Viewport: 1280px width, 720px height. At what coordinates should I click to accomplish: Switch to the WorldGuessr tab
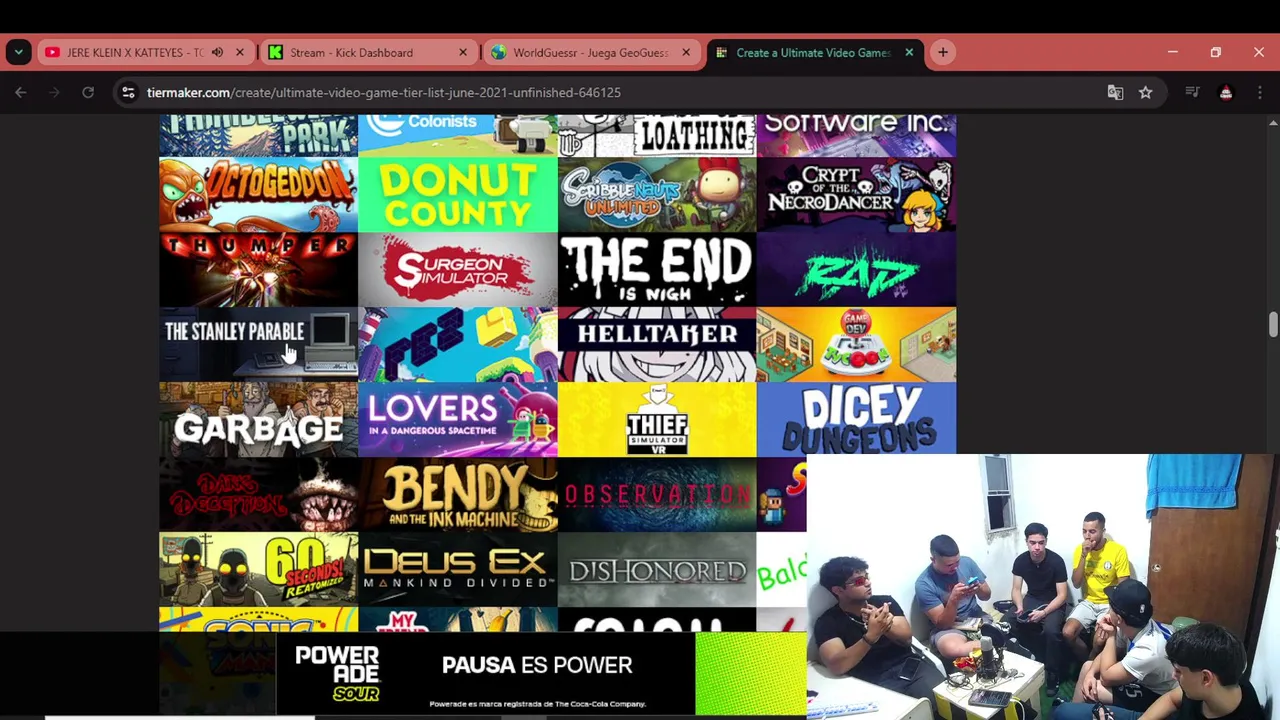[x=590, y=52]
